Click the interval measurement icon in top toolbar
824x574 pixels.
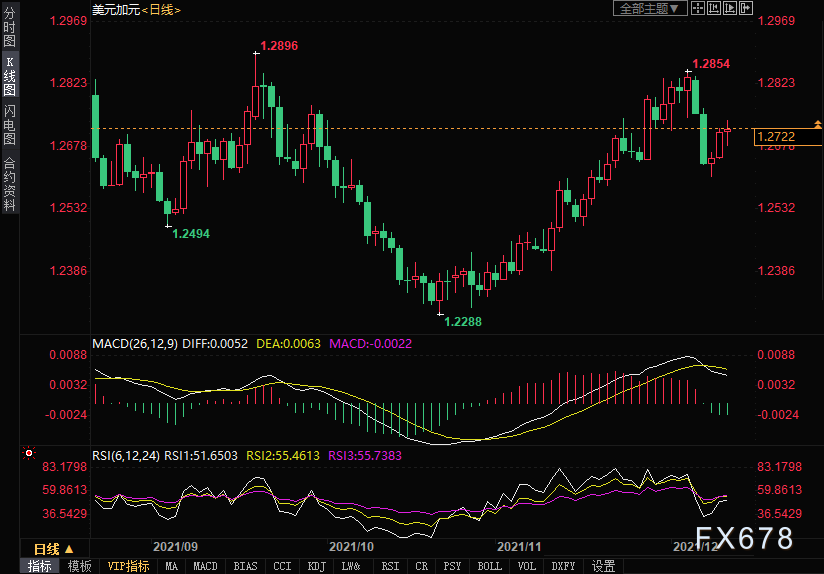pyautogui.click(x=714, y=8)
